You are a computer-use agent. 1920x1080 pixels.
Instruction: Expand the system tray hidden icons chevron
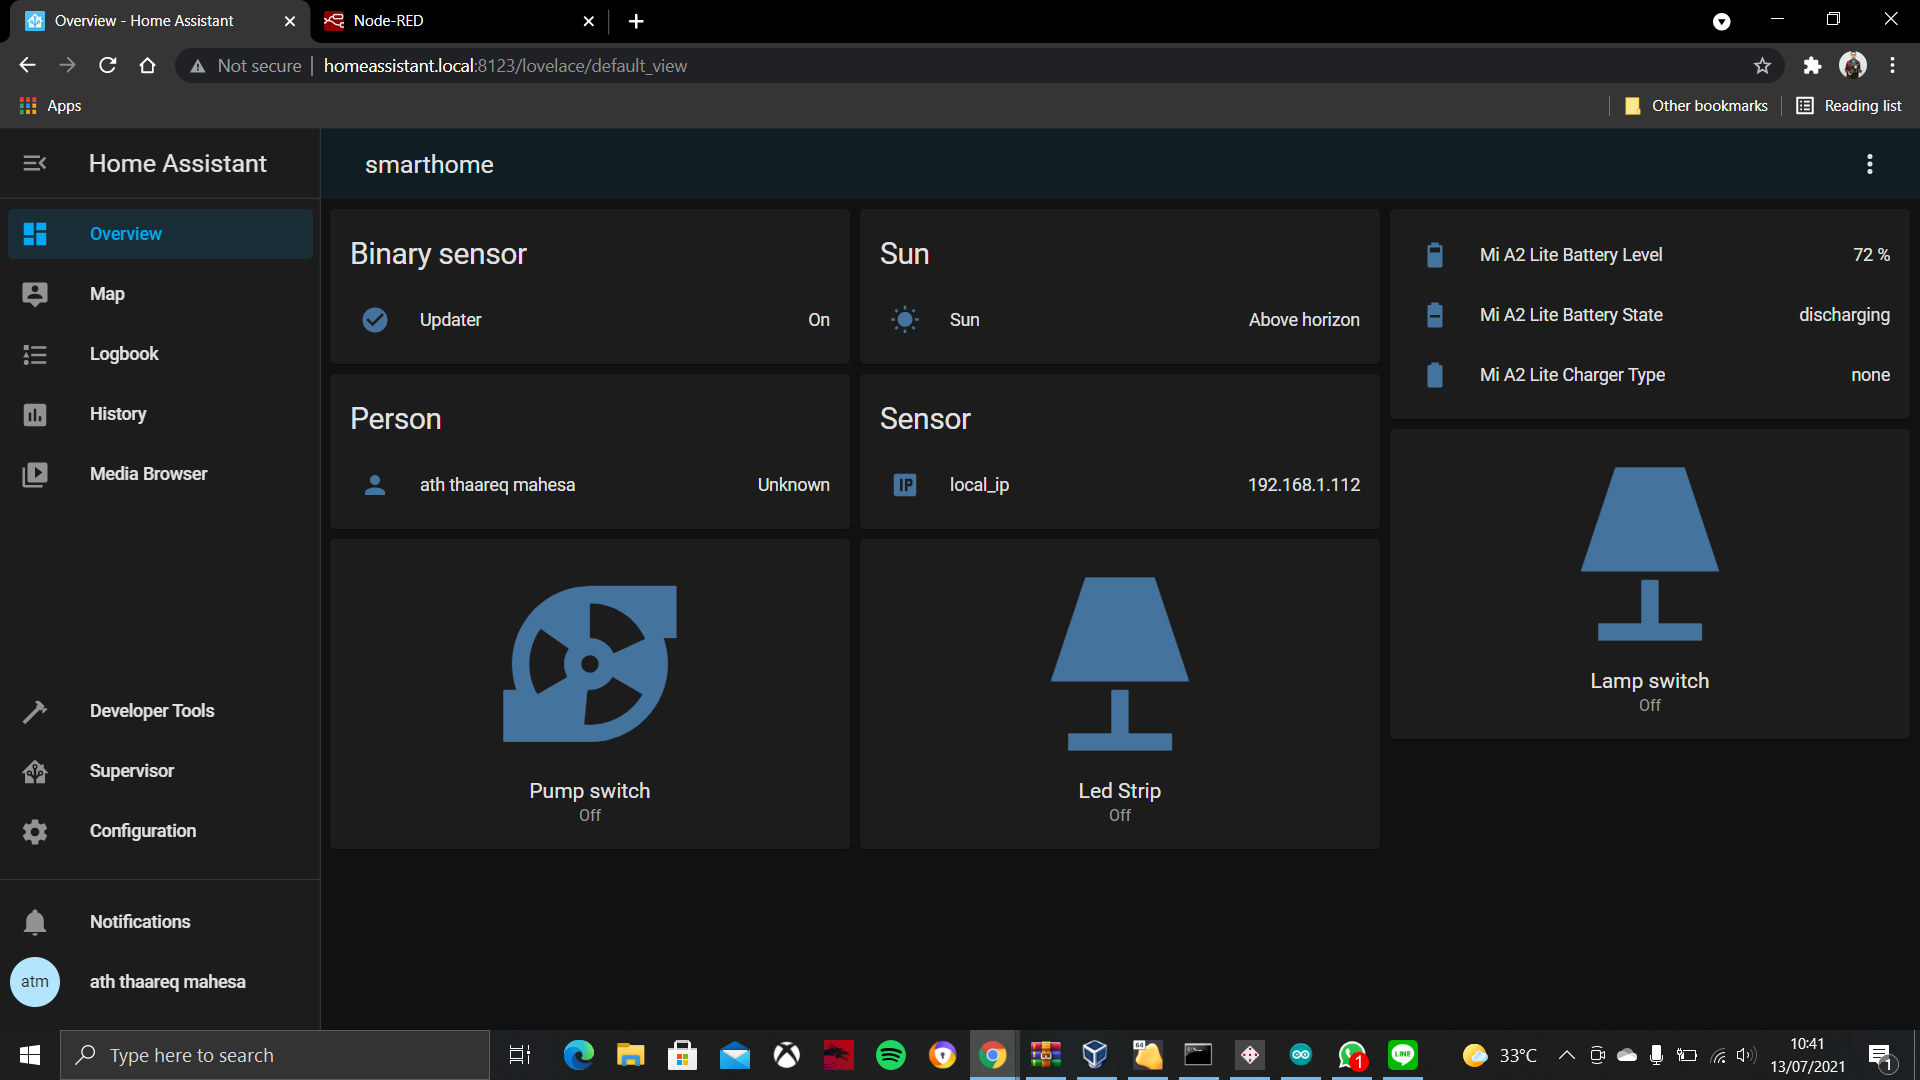pos(1567,1055)
